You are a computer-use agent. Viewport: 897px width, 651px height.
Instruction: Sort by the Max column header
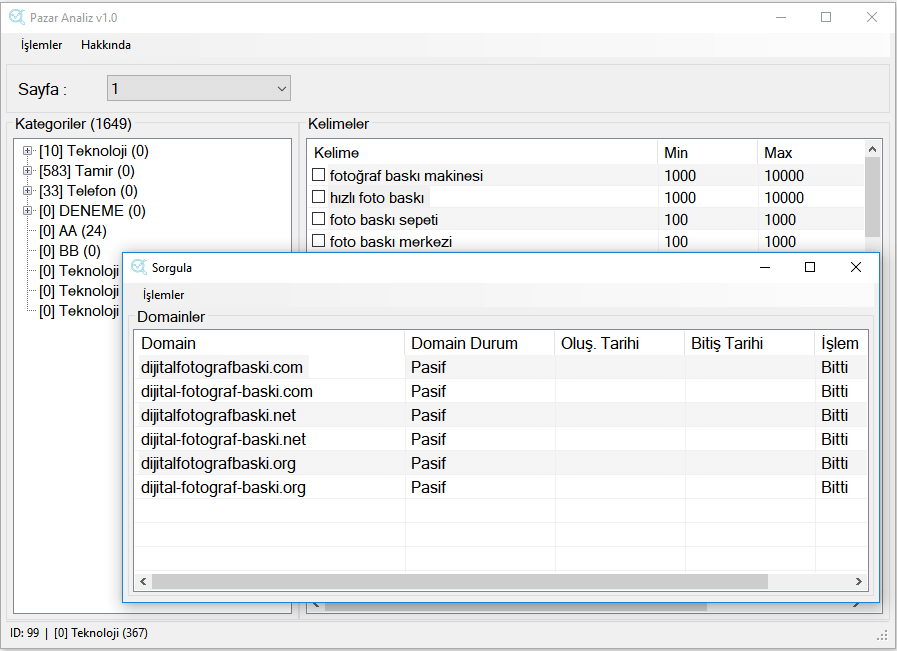[x=811, y=153]
